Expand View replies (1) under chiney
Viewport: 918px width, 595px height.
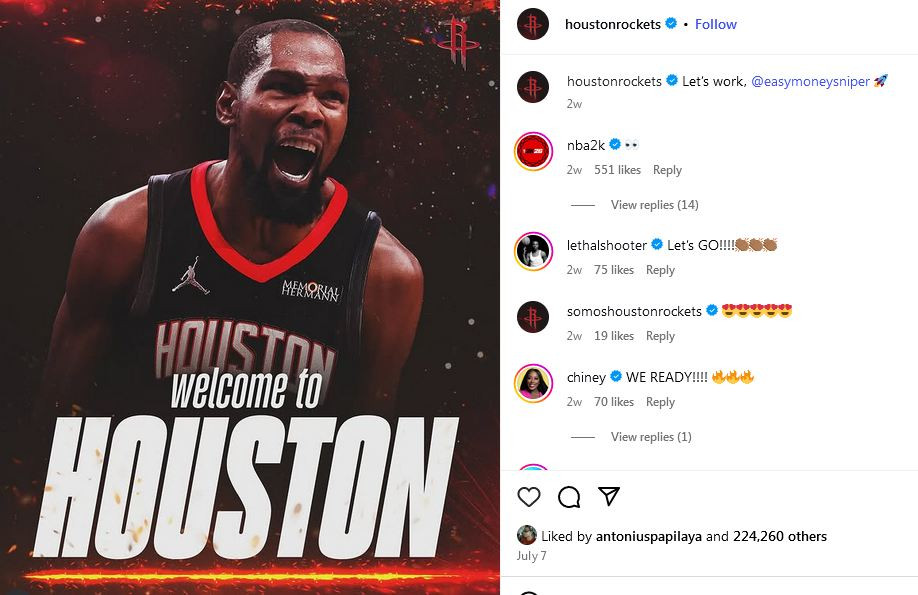pyautogui.click(x=651, y=437)
